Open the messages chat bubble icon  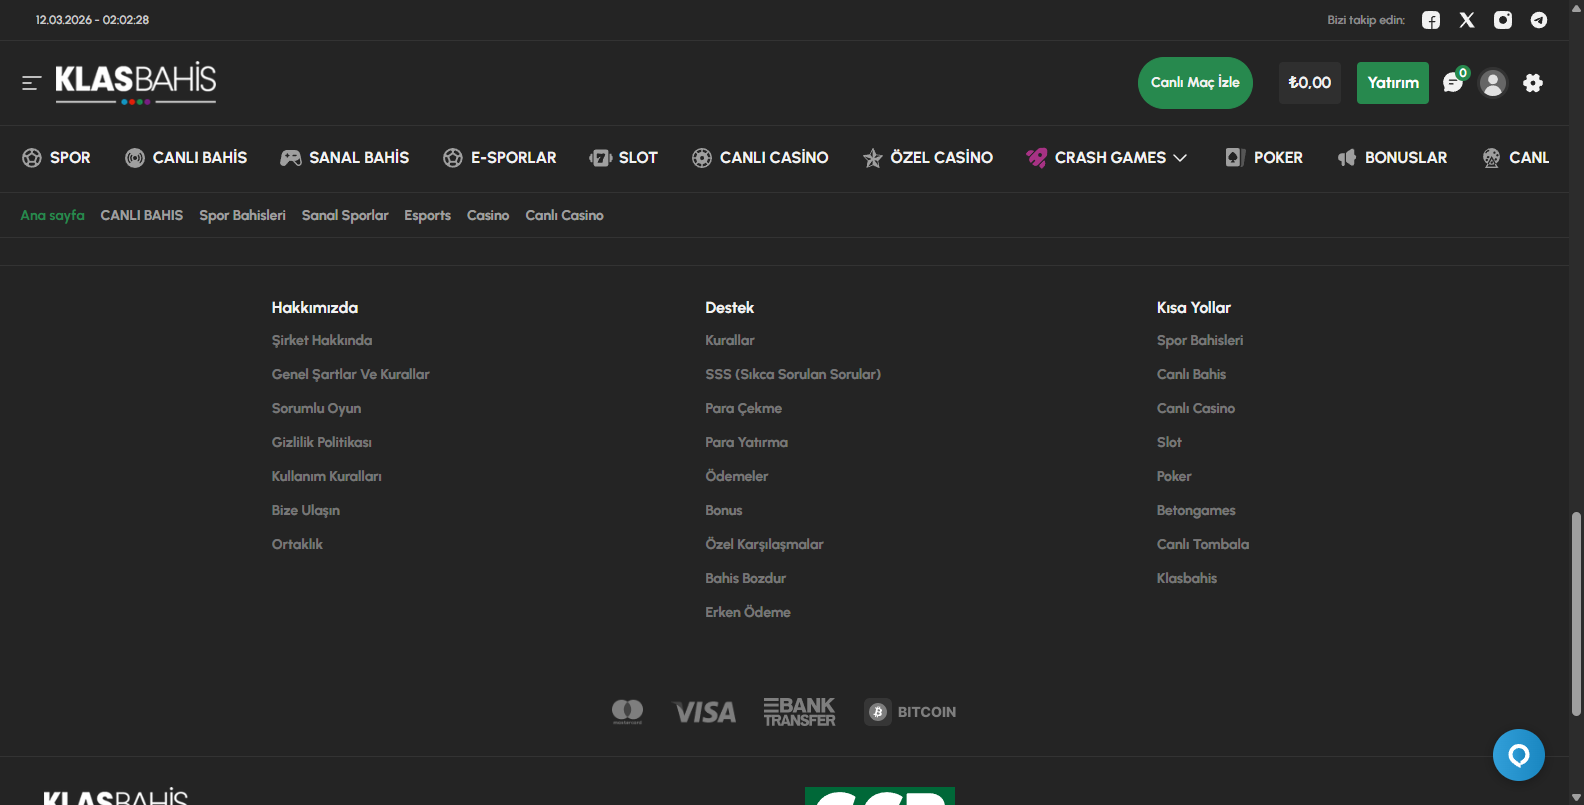click(1453, 83)
